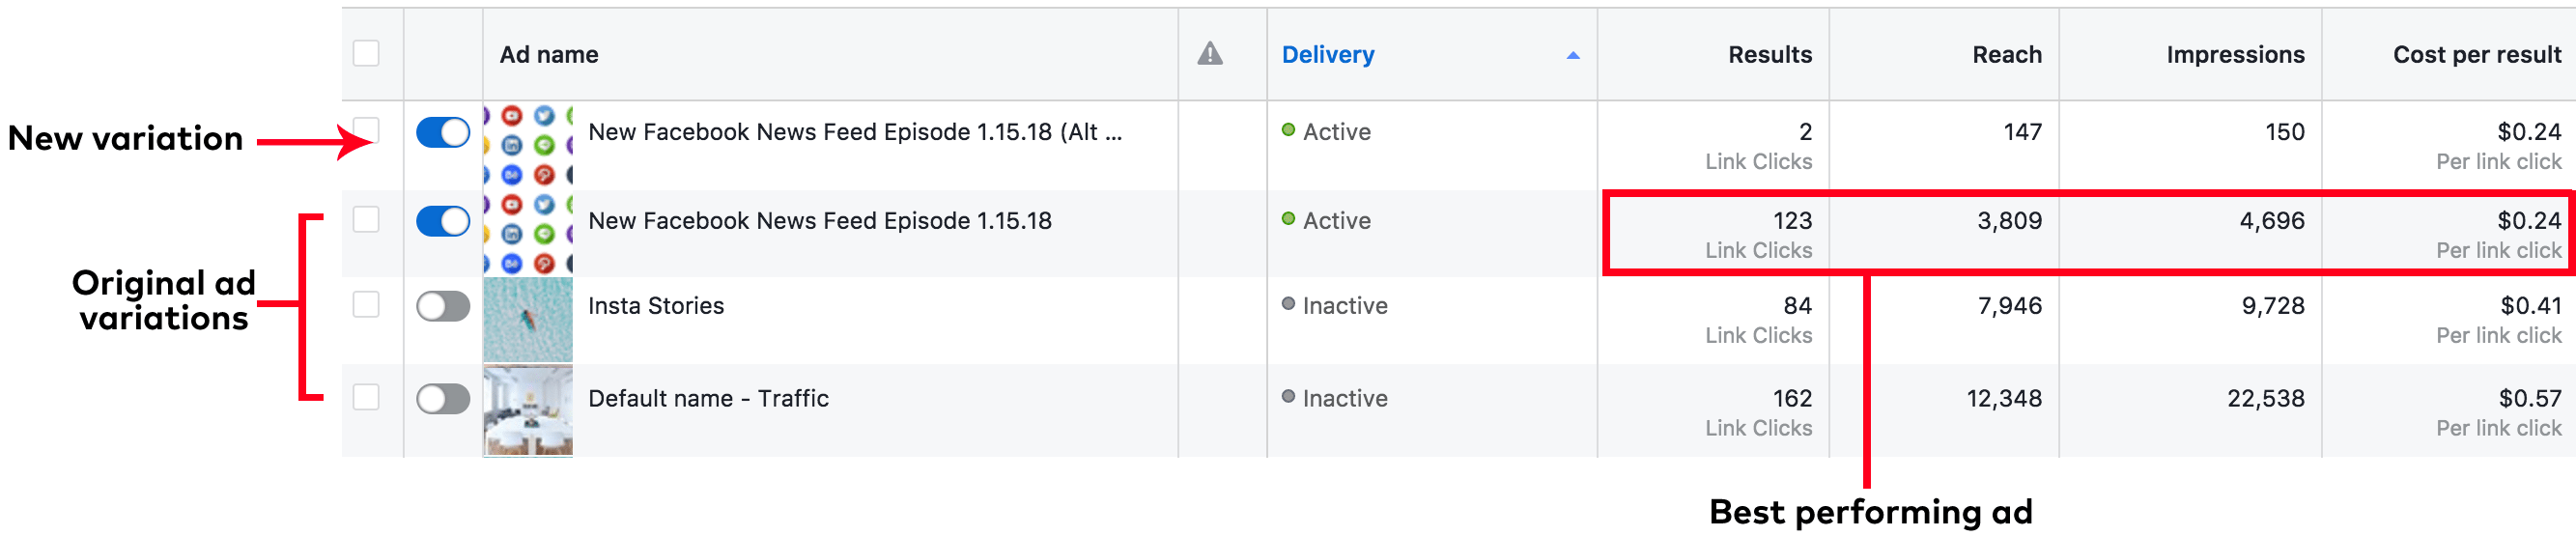Select the Insta Stories row checkbox
This screenshot has height=536, width=2576.
366,305
